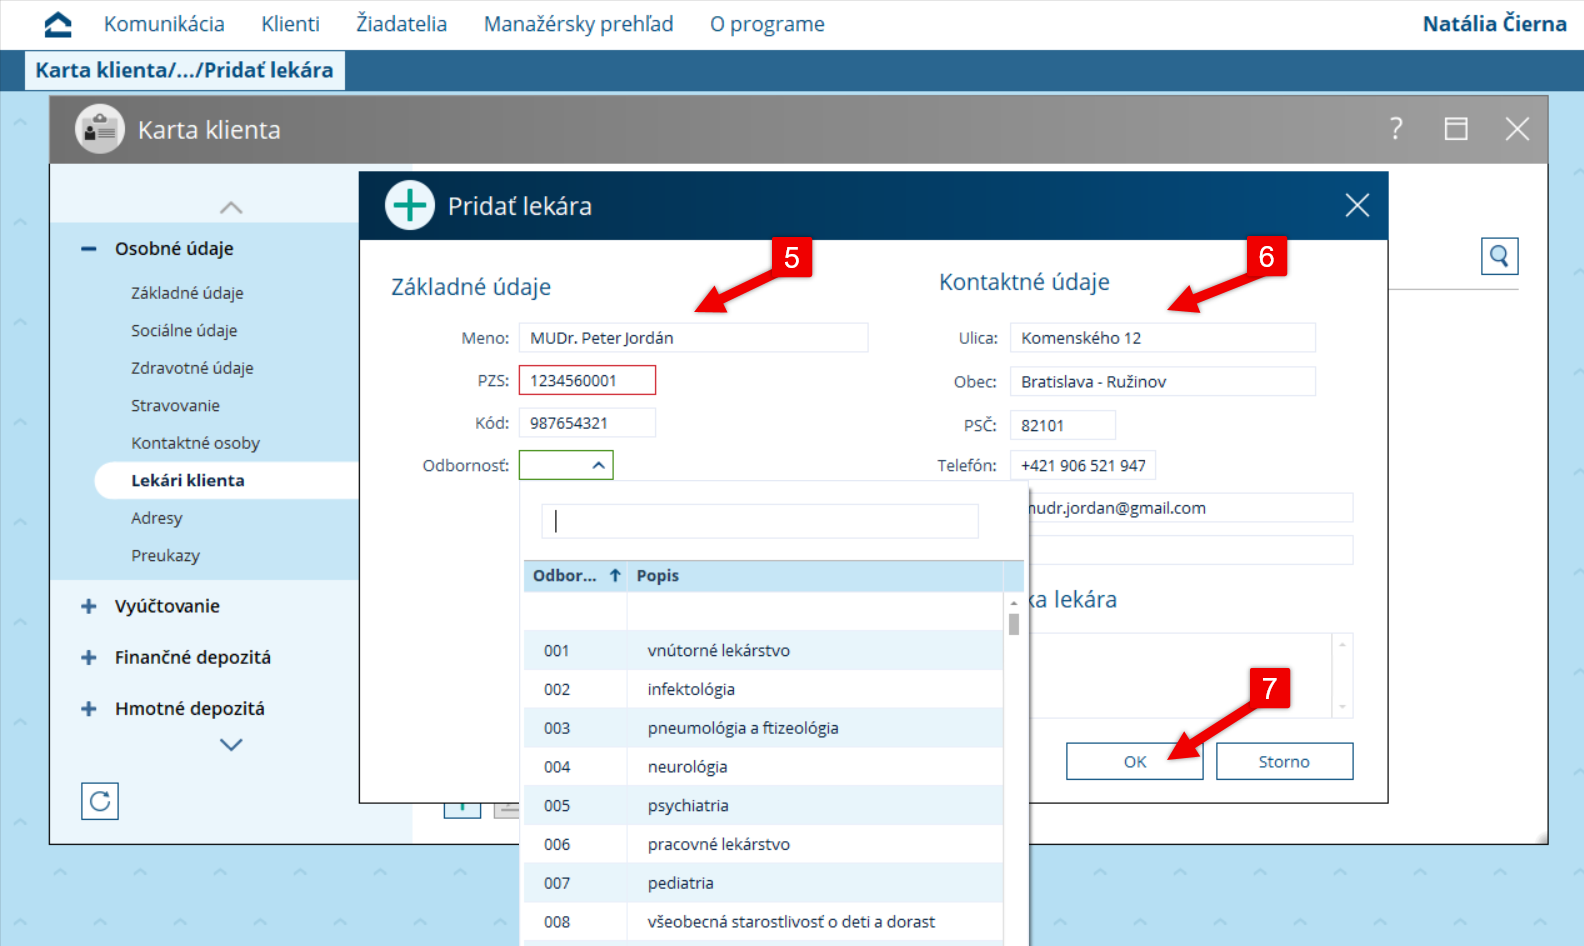The image size is (1584, 946).
Task: Select the Karta klienta/.../Pridať lekára tab
Action: (185, 70)
